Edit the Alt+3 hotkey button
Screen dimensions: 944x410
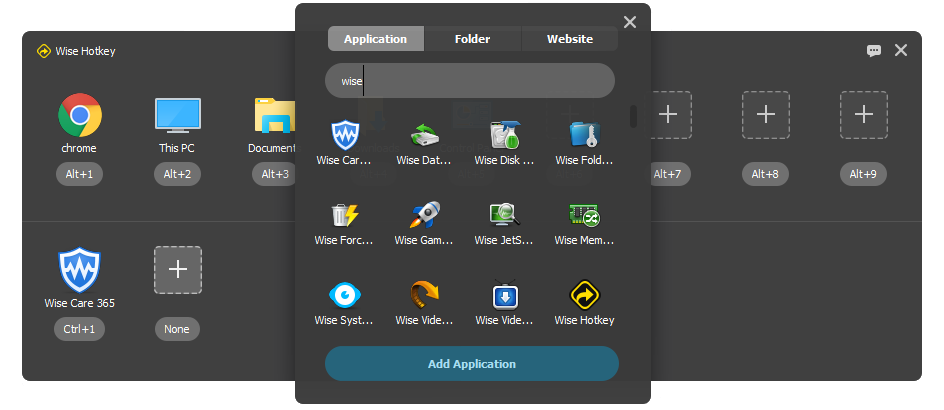click(x=275, y=175)
